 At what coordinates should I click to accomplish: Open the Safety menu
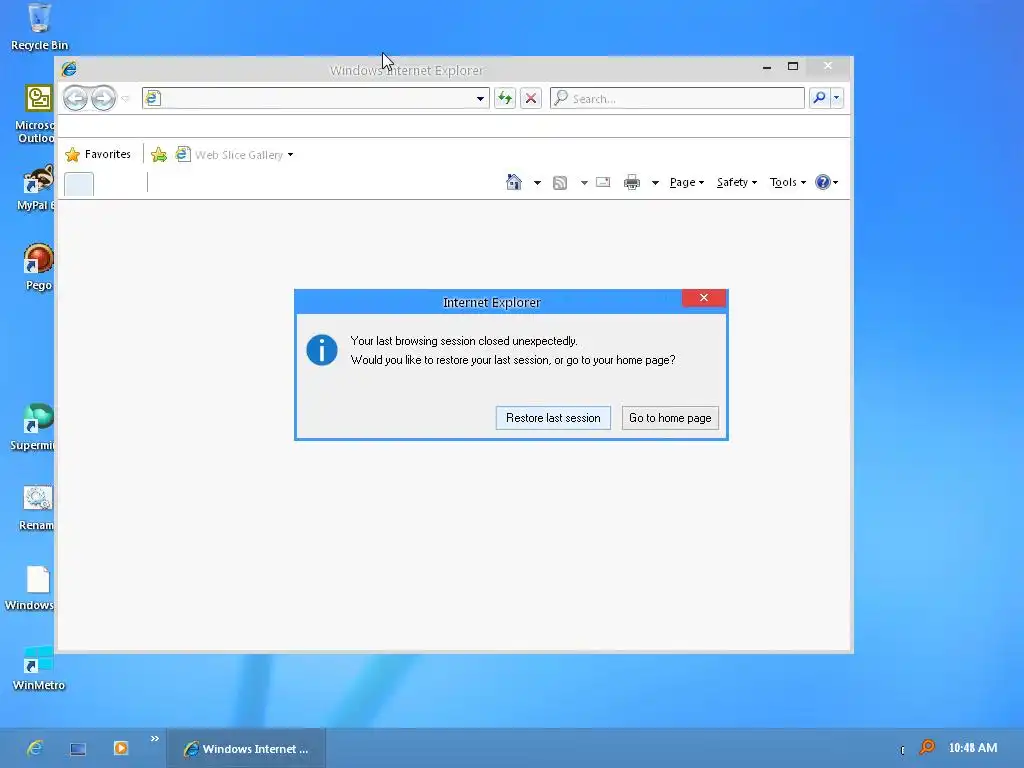(737, 182)
